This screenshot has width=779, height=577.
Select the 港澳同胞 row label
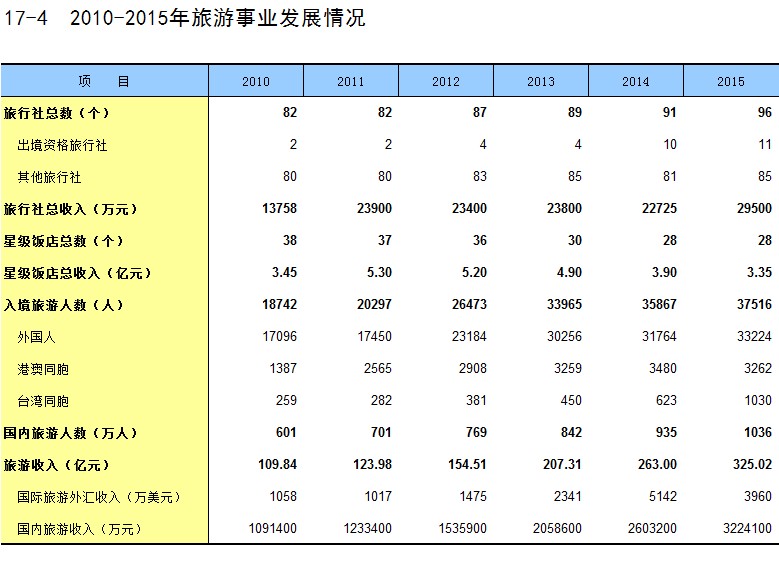(x=43, y=369)
